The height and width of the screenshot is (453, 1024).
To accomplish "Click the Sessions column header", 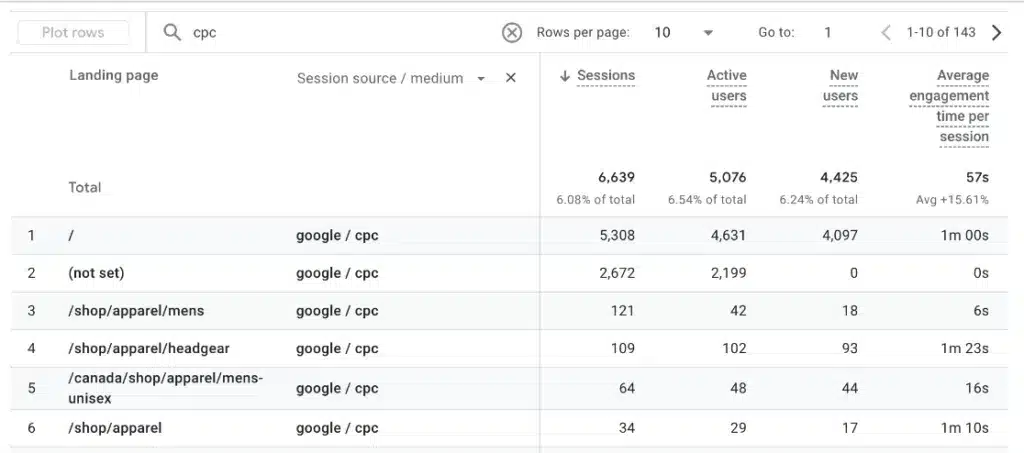I will click(x=606, y=76).
